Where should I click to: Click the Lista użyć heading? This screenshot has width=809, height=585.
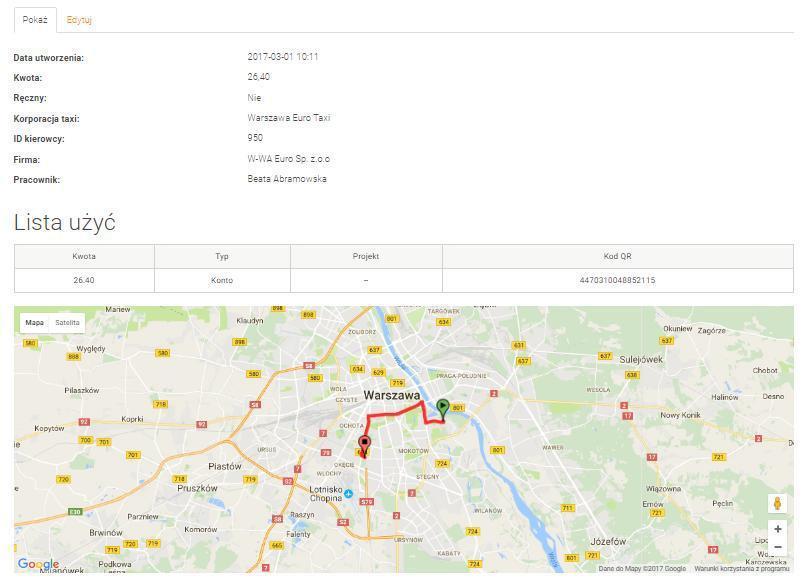click(x=64, y=223)
